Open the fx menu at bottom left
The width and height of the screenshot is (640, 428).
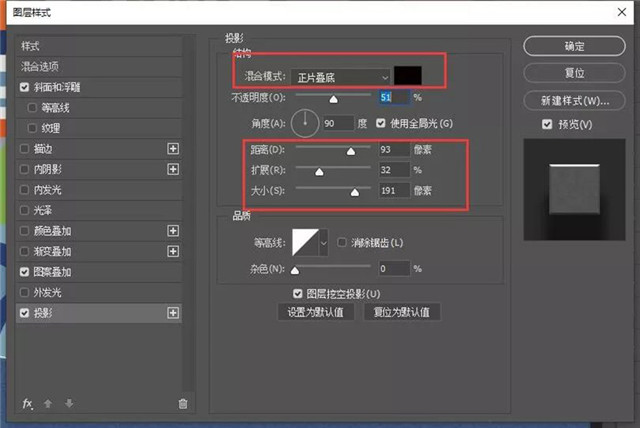coord(28,403)
